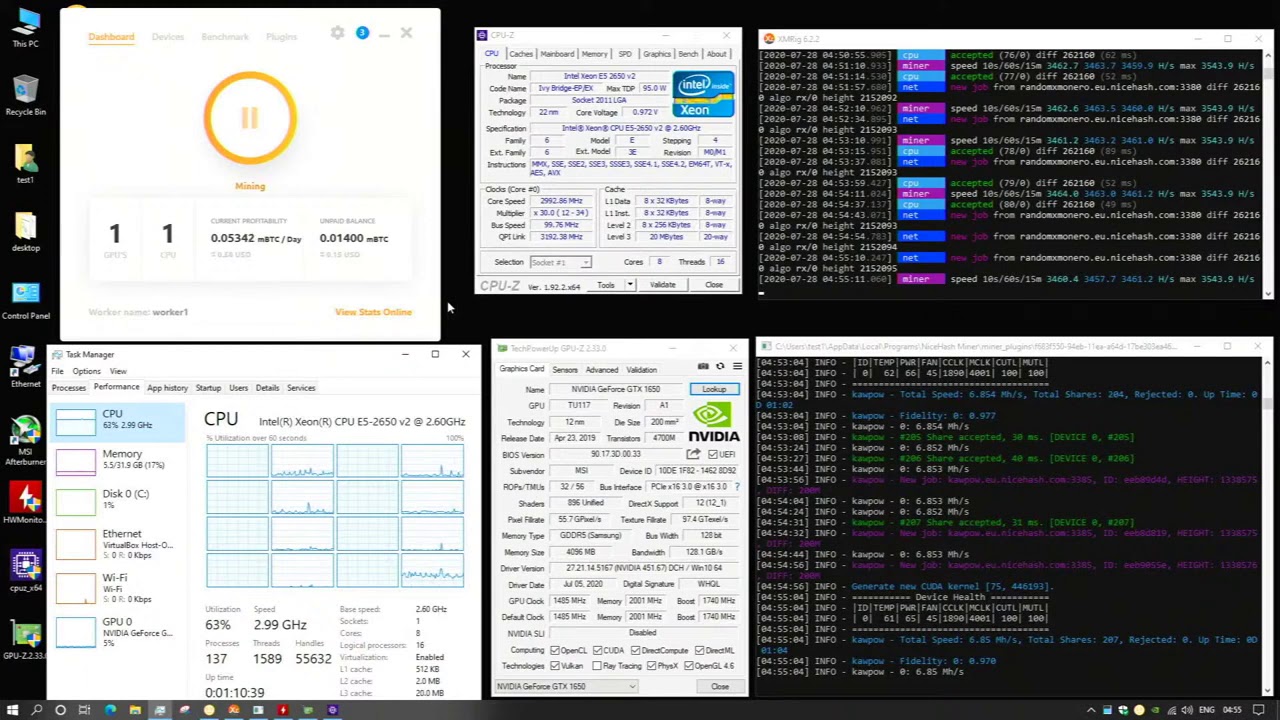
Task: Toggle the CUDA checkbox in GPU-Z
Action: click(597, 650)
